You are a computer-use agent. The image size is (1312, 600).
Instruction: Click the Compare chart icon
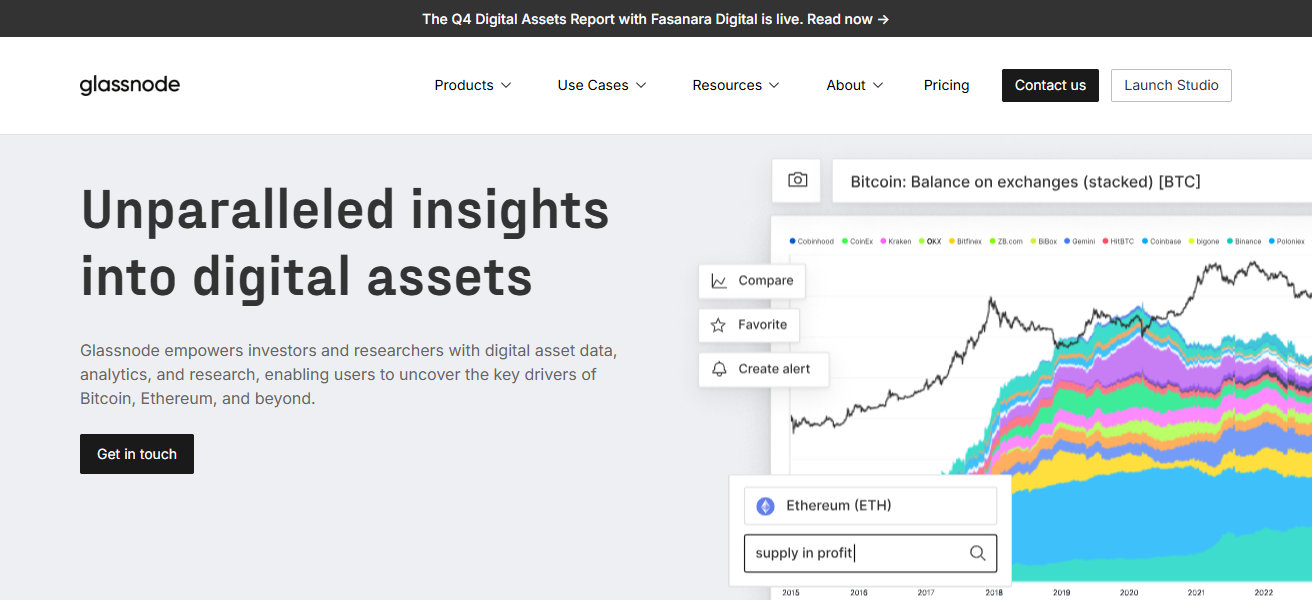pyautogui.click(x=719, y=281)
